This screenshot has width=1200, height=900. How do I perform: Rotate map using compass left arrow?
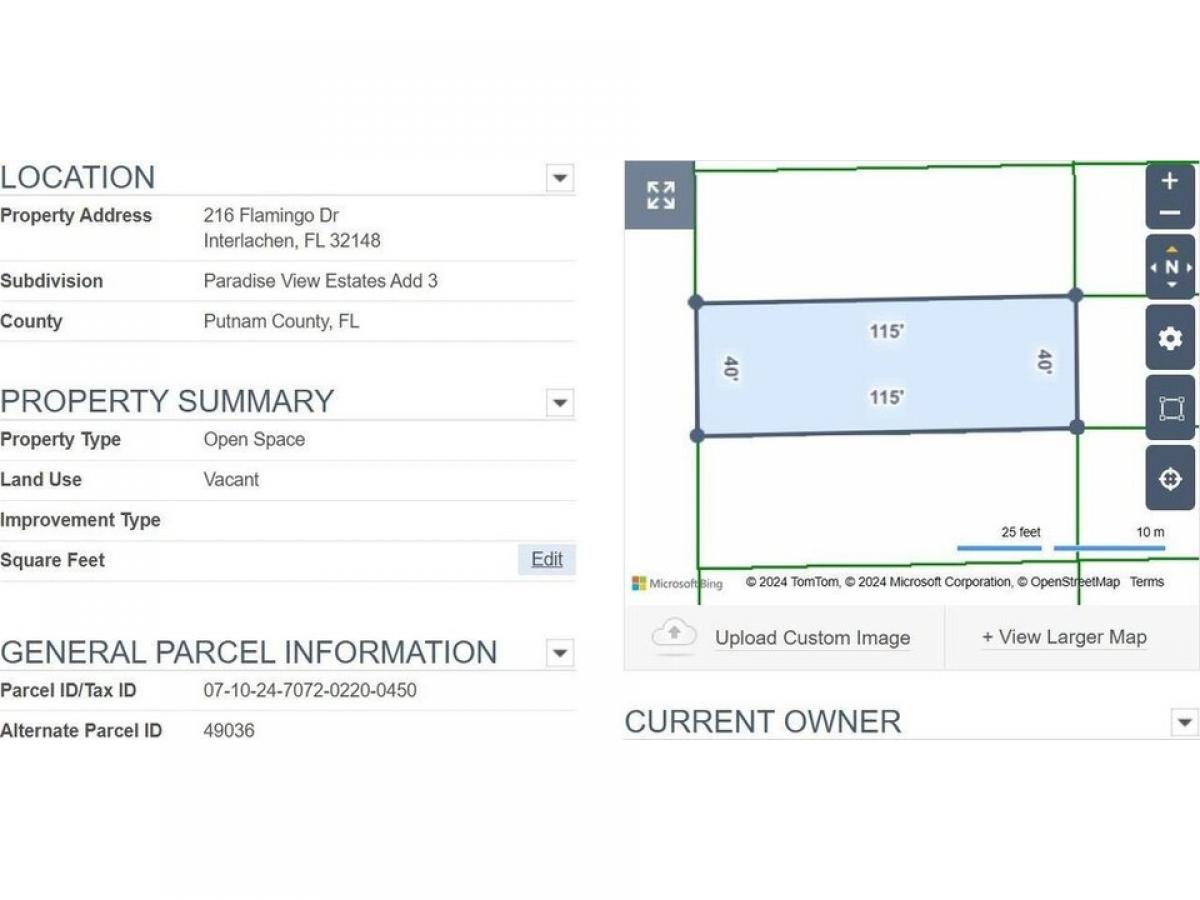[1154, 268]
